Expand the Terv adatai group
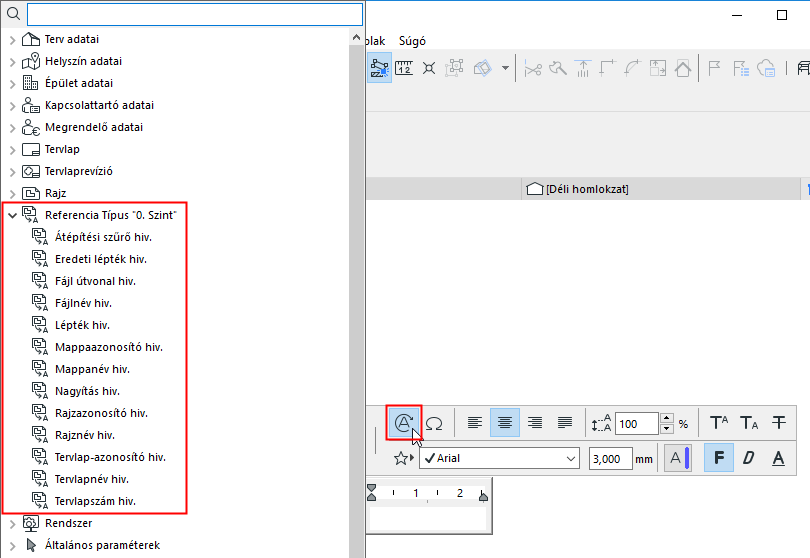 pyautogui.click(x=12, y=40)
